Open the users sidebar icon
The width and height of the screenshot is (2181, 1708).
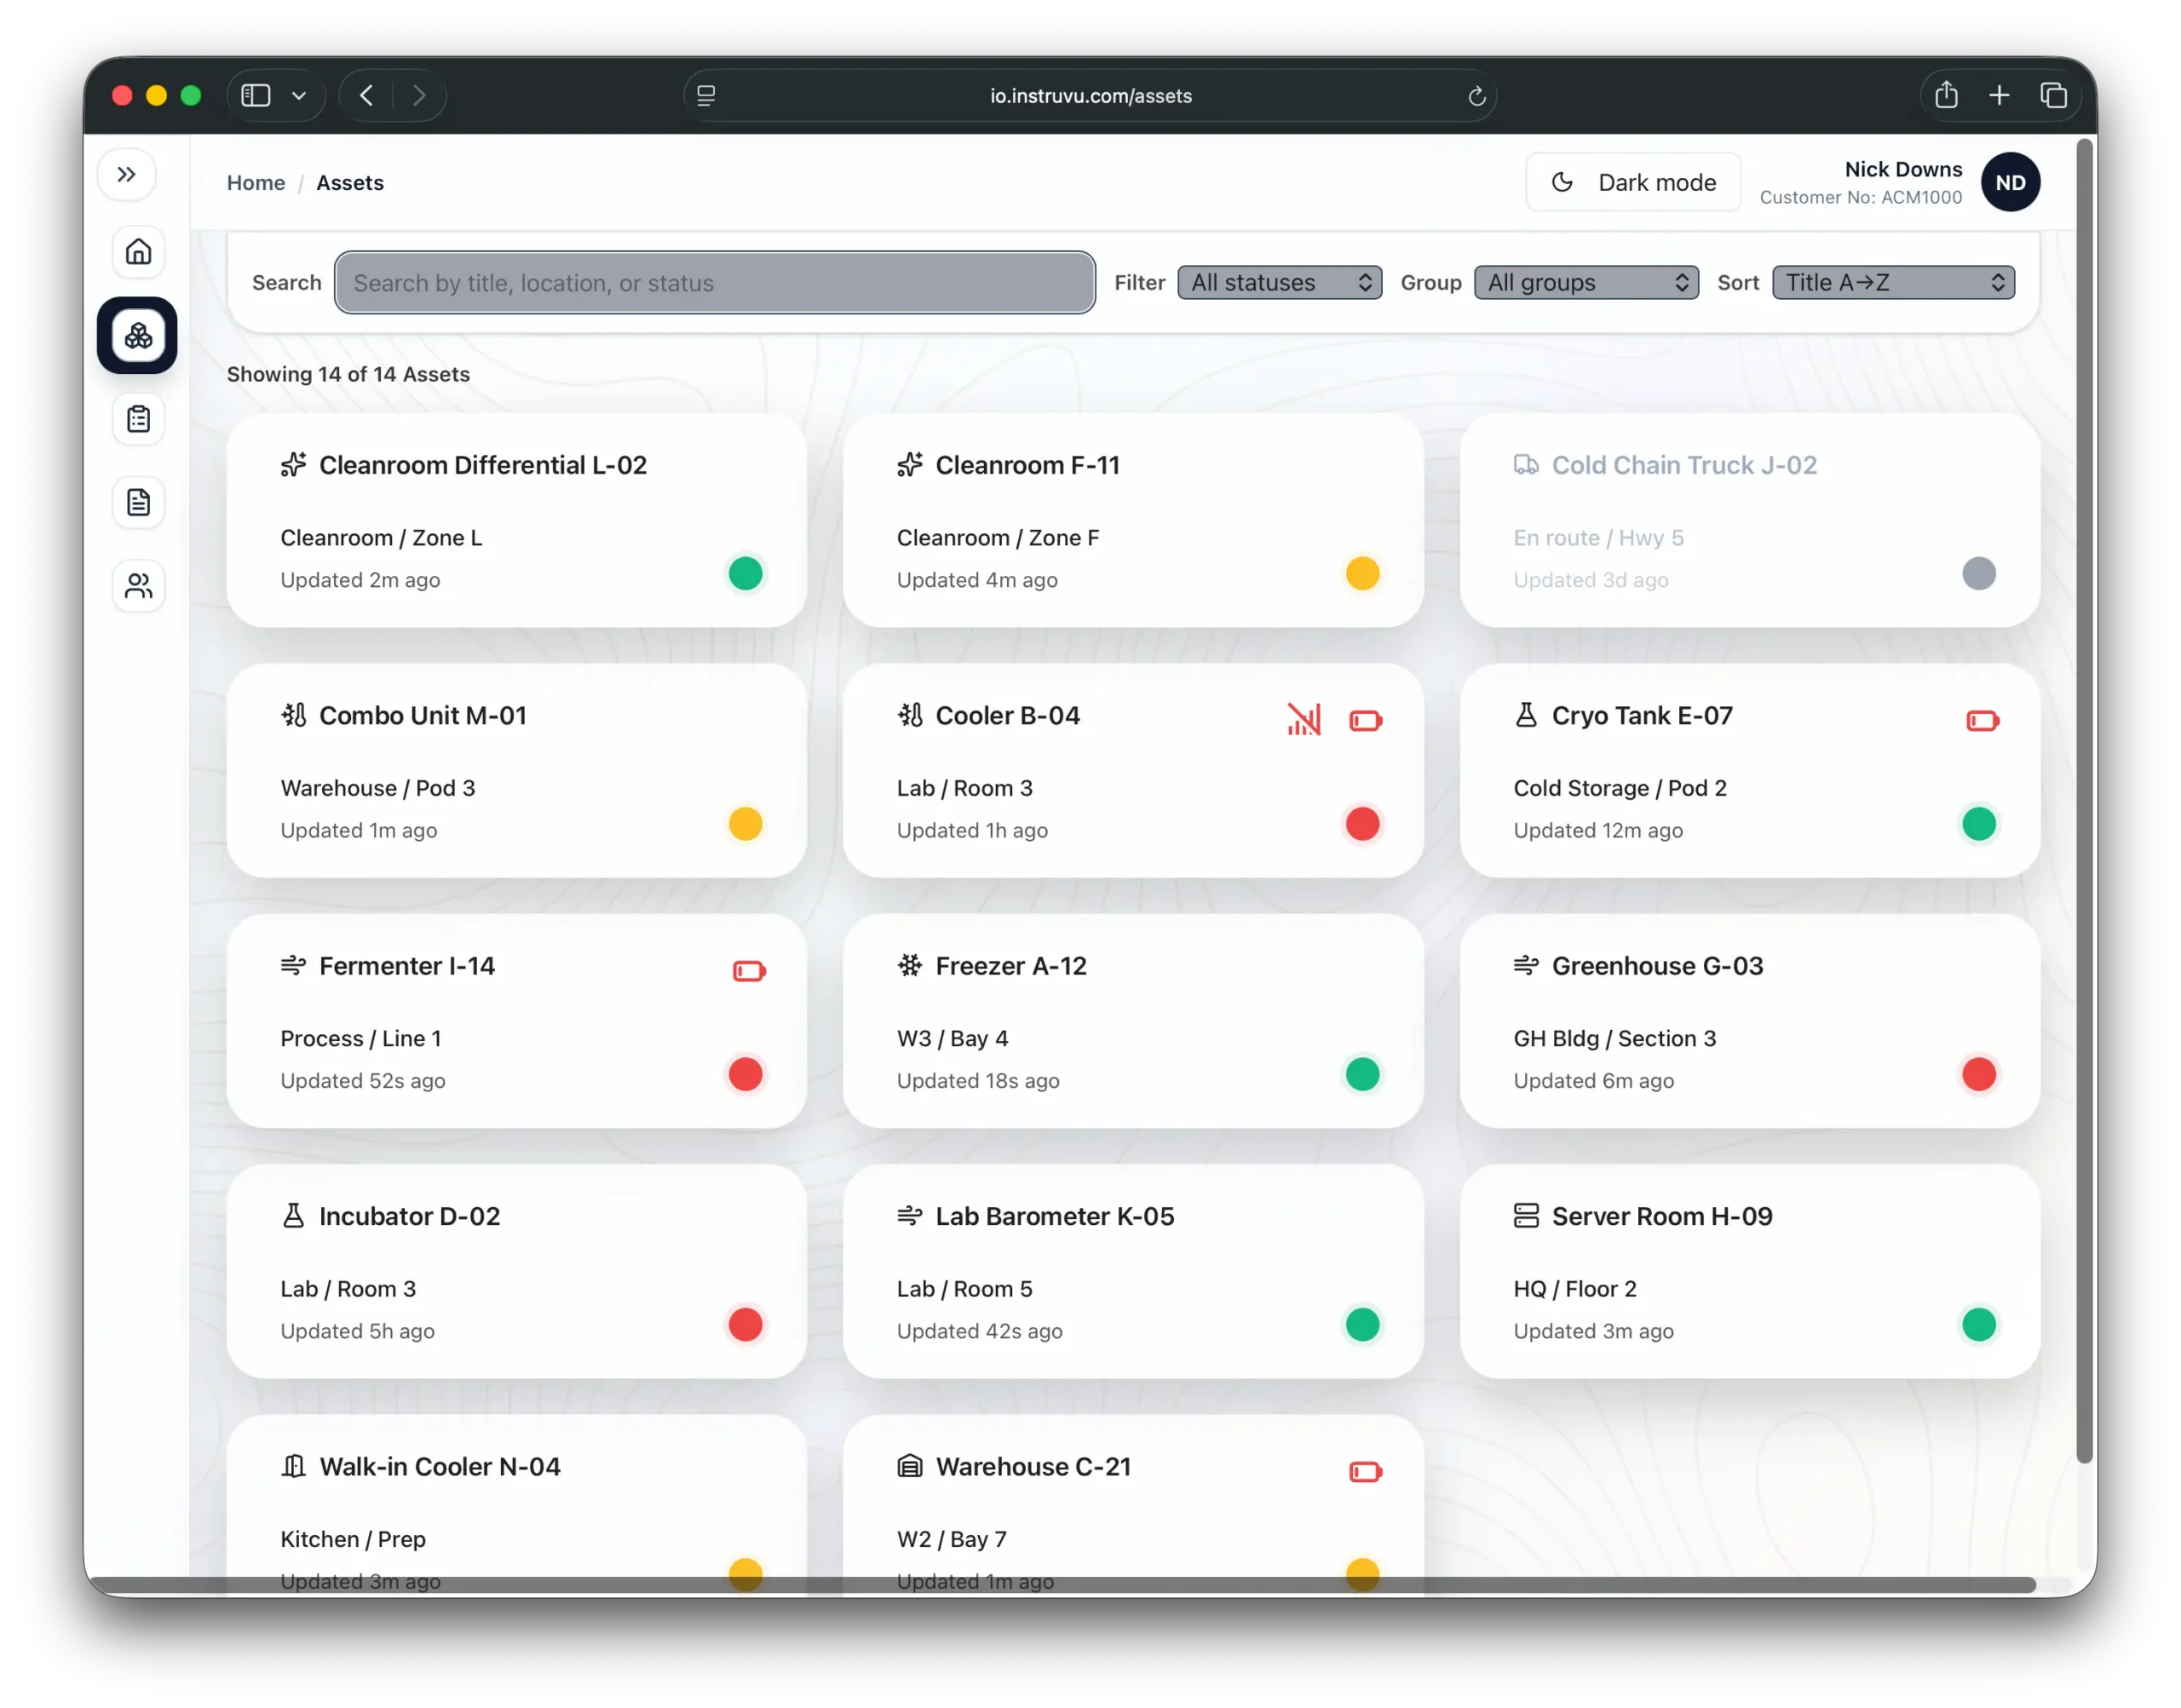pos(138,586)
